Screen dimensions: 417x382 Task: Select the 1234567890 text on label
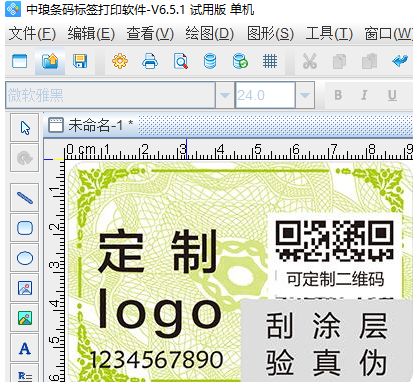pos(156,359)
